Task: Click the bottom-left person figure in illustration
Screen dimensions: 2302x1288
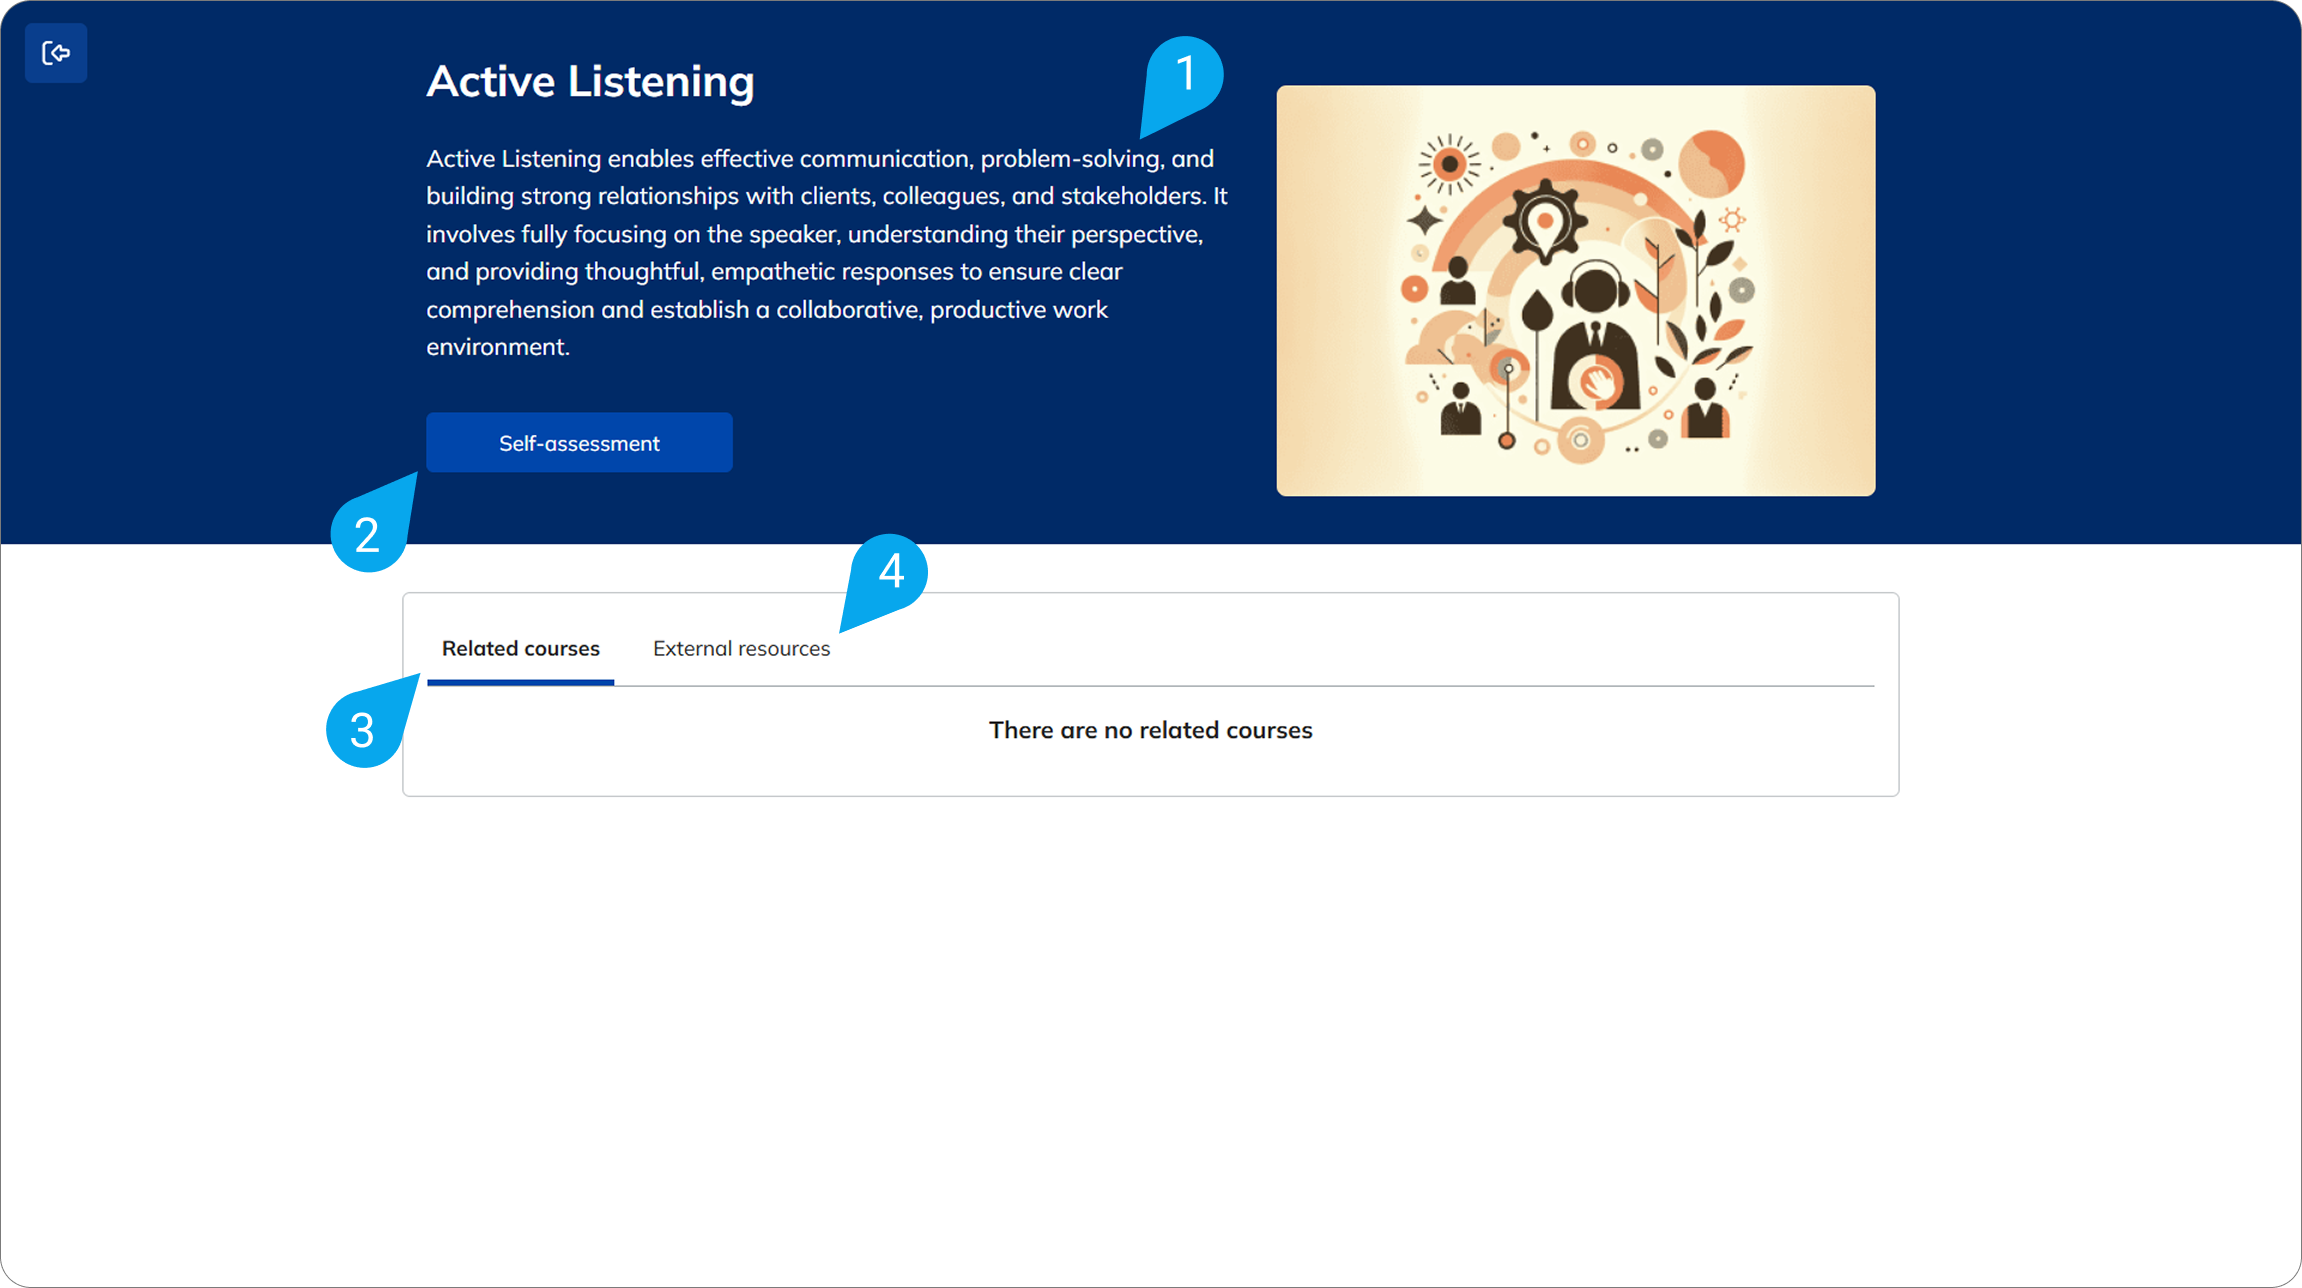Action: click(x=1461, y=410)
